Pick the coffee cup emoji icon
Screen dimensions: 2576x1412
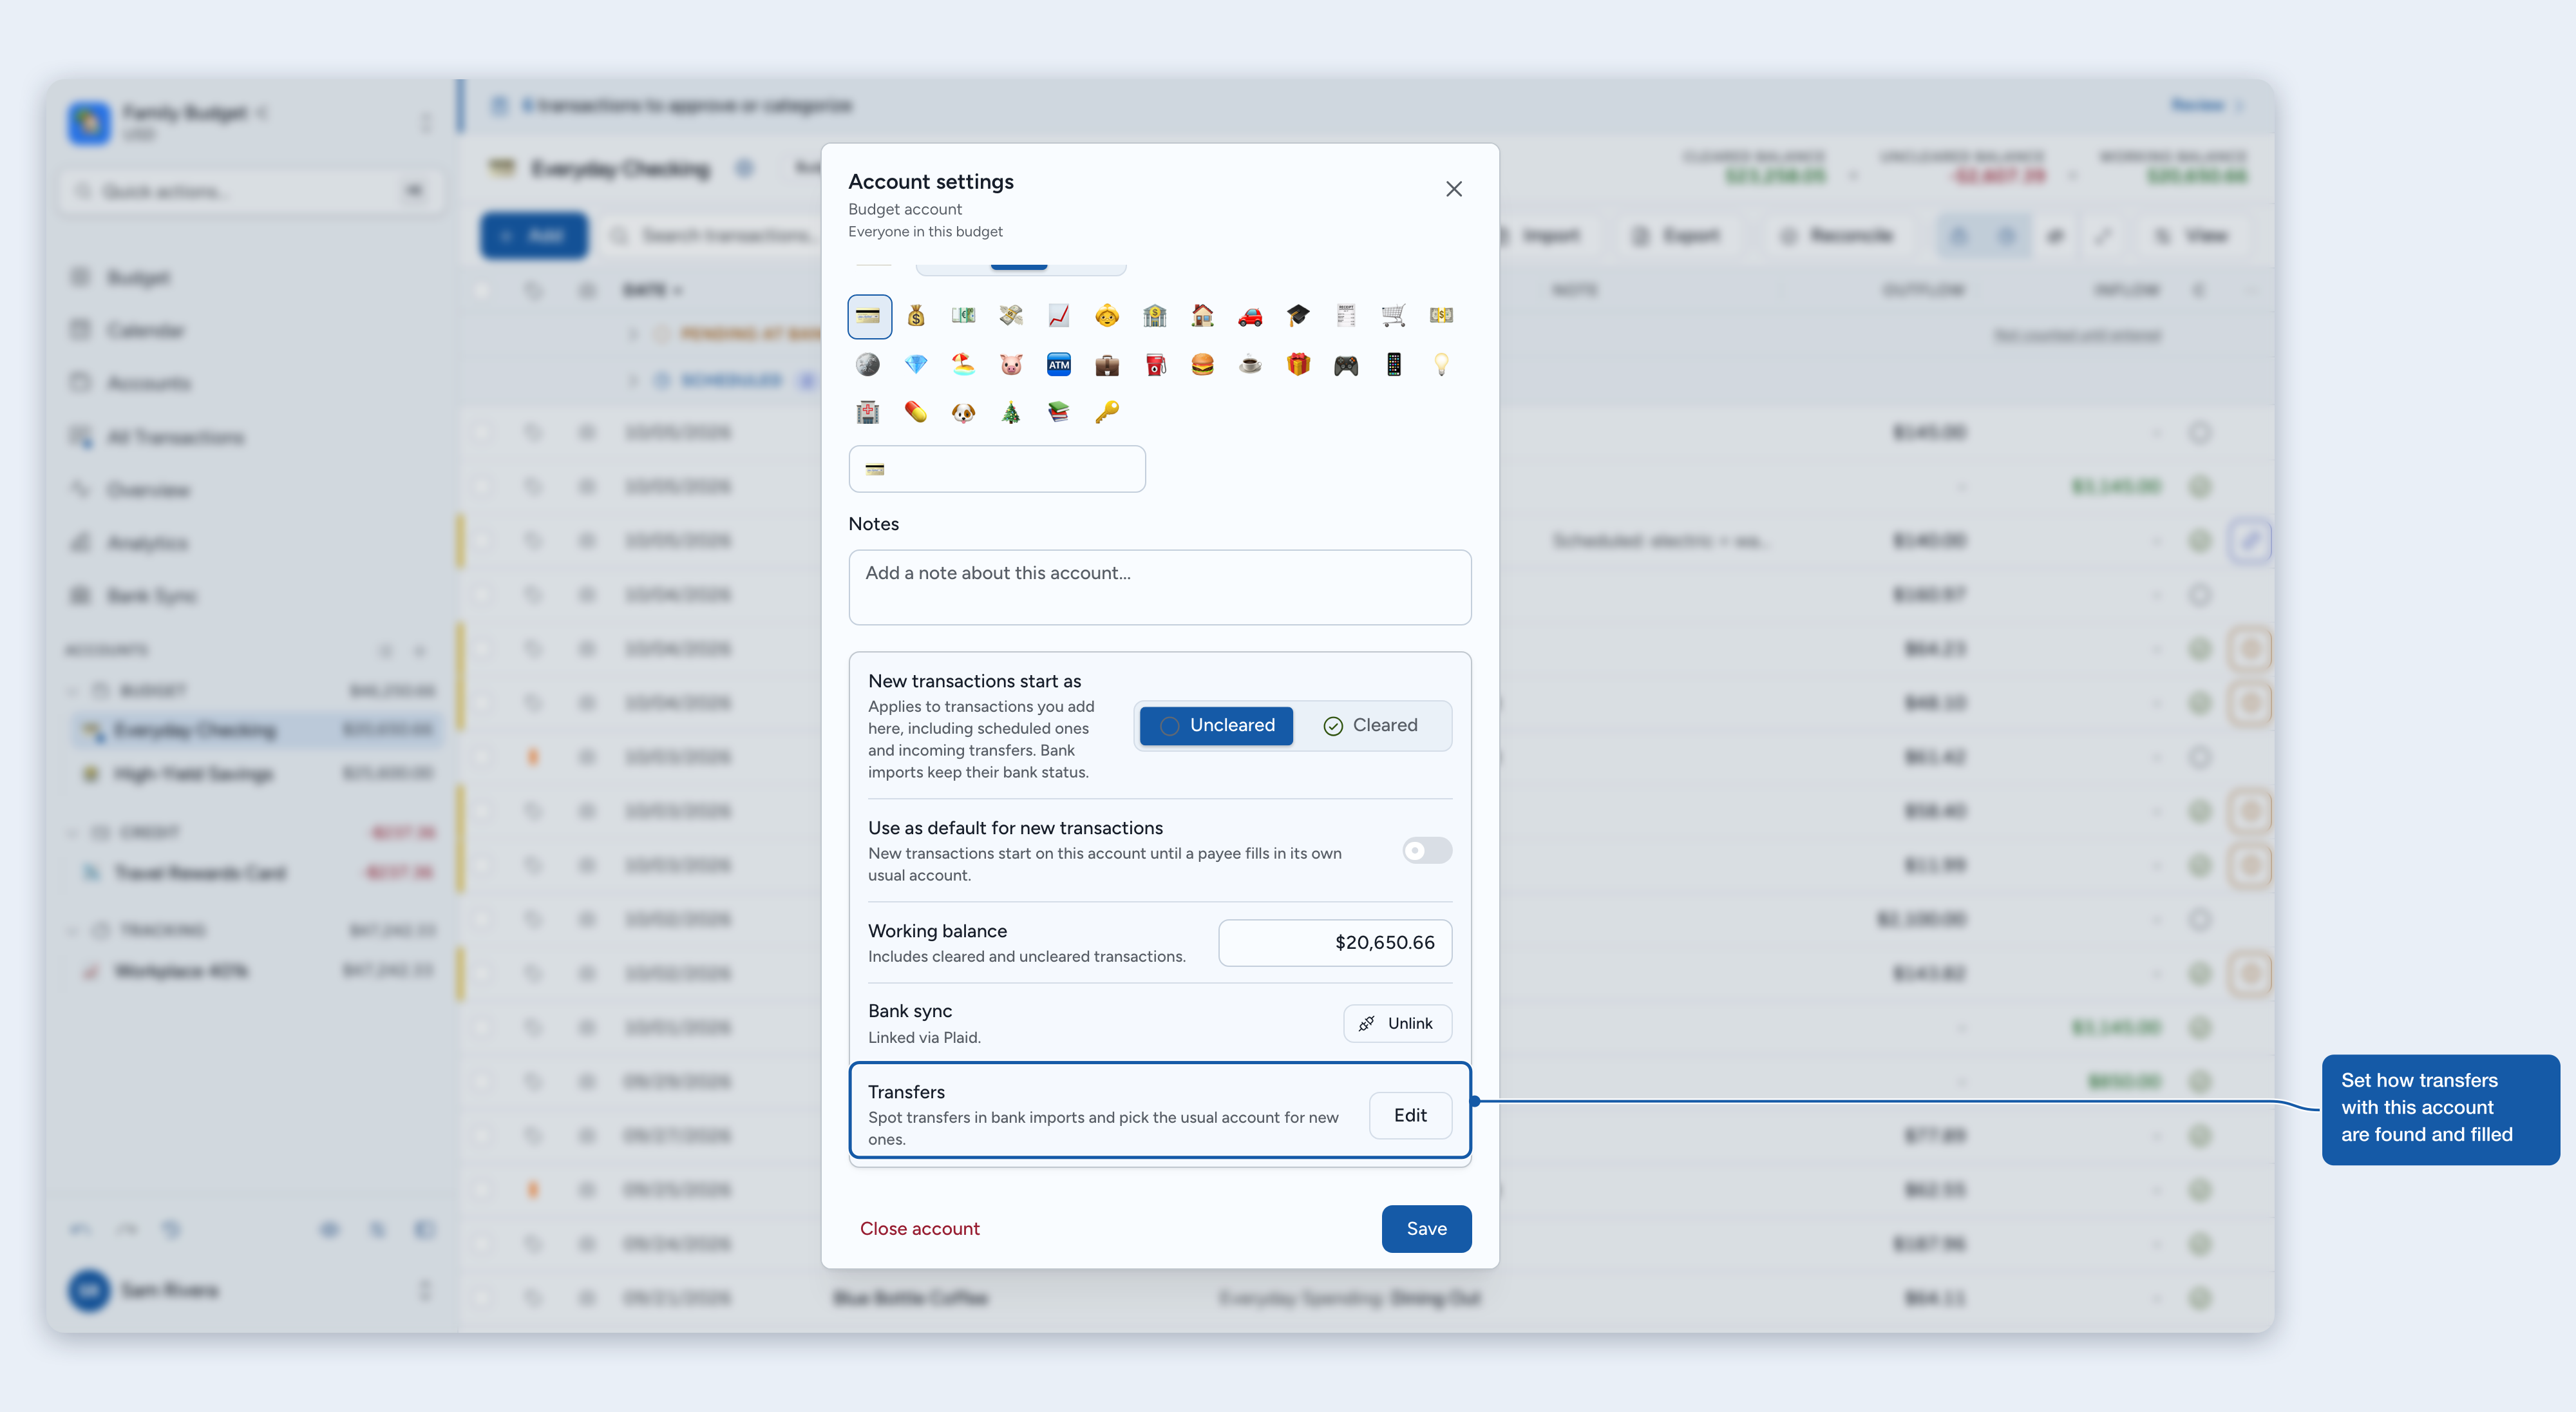coord(1250,365)
